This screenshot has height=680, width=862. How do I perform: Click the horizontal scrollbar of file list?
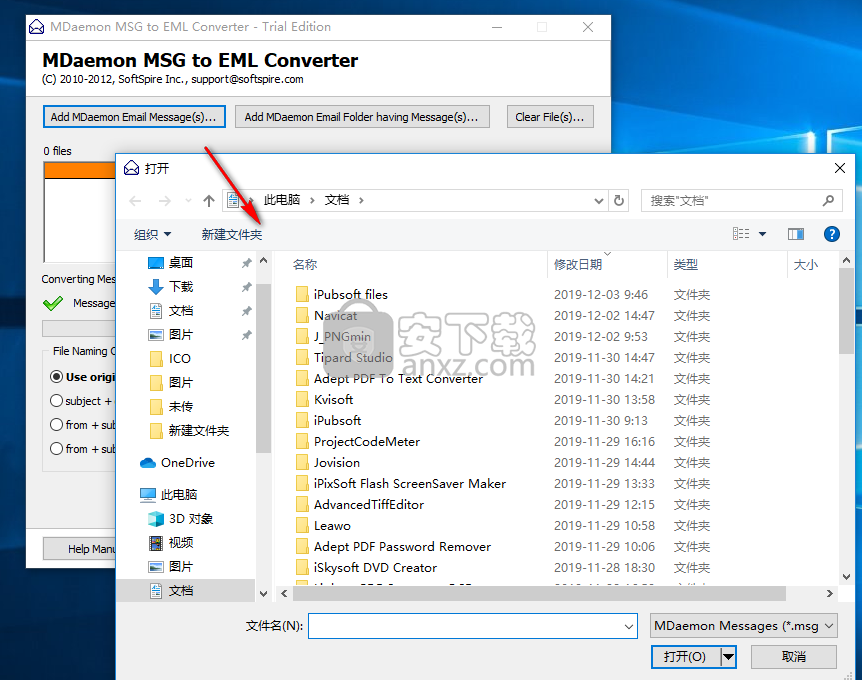click(x=539, y=594)
